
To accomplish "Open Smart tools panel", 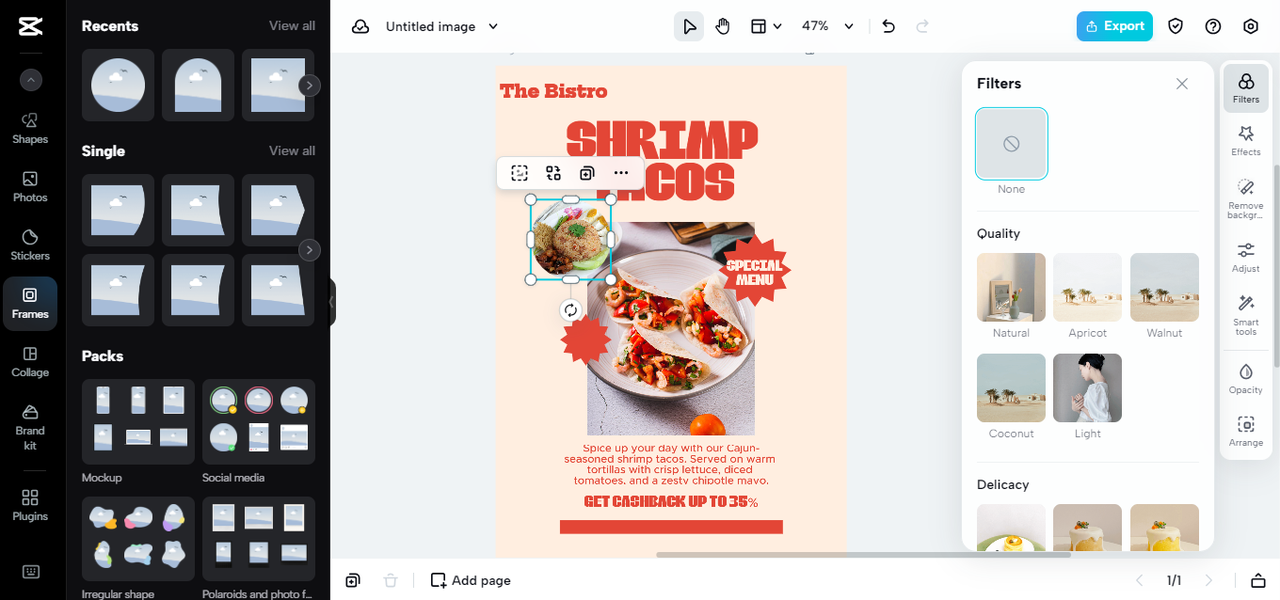I will pyautogui.click(x=1246, y=315).
